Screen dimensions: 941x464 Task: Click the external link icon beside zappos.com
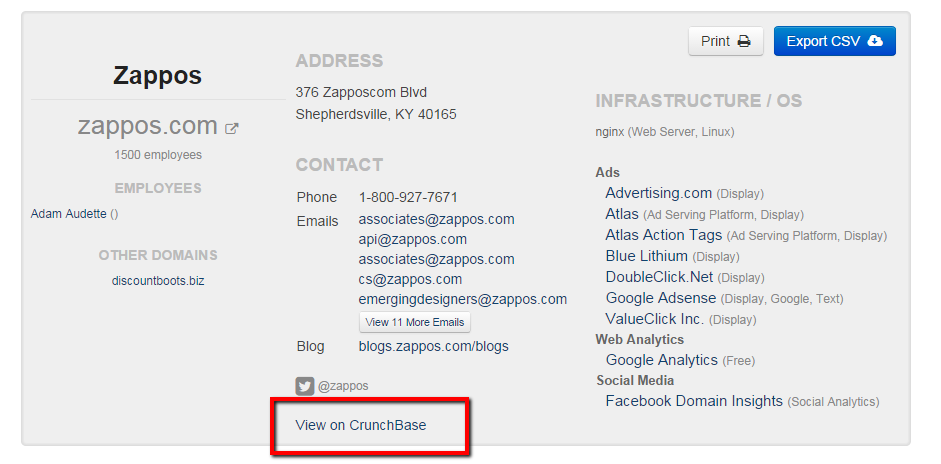(x=232, y=128)
